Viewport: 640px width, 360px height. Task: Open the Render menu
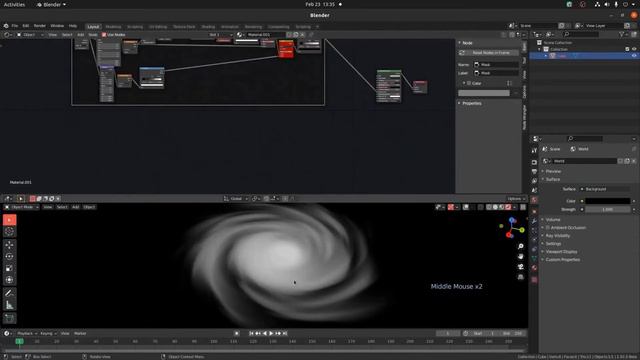(40, 26)
